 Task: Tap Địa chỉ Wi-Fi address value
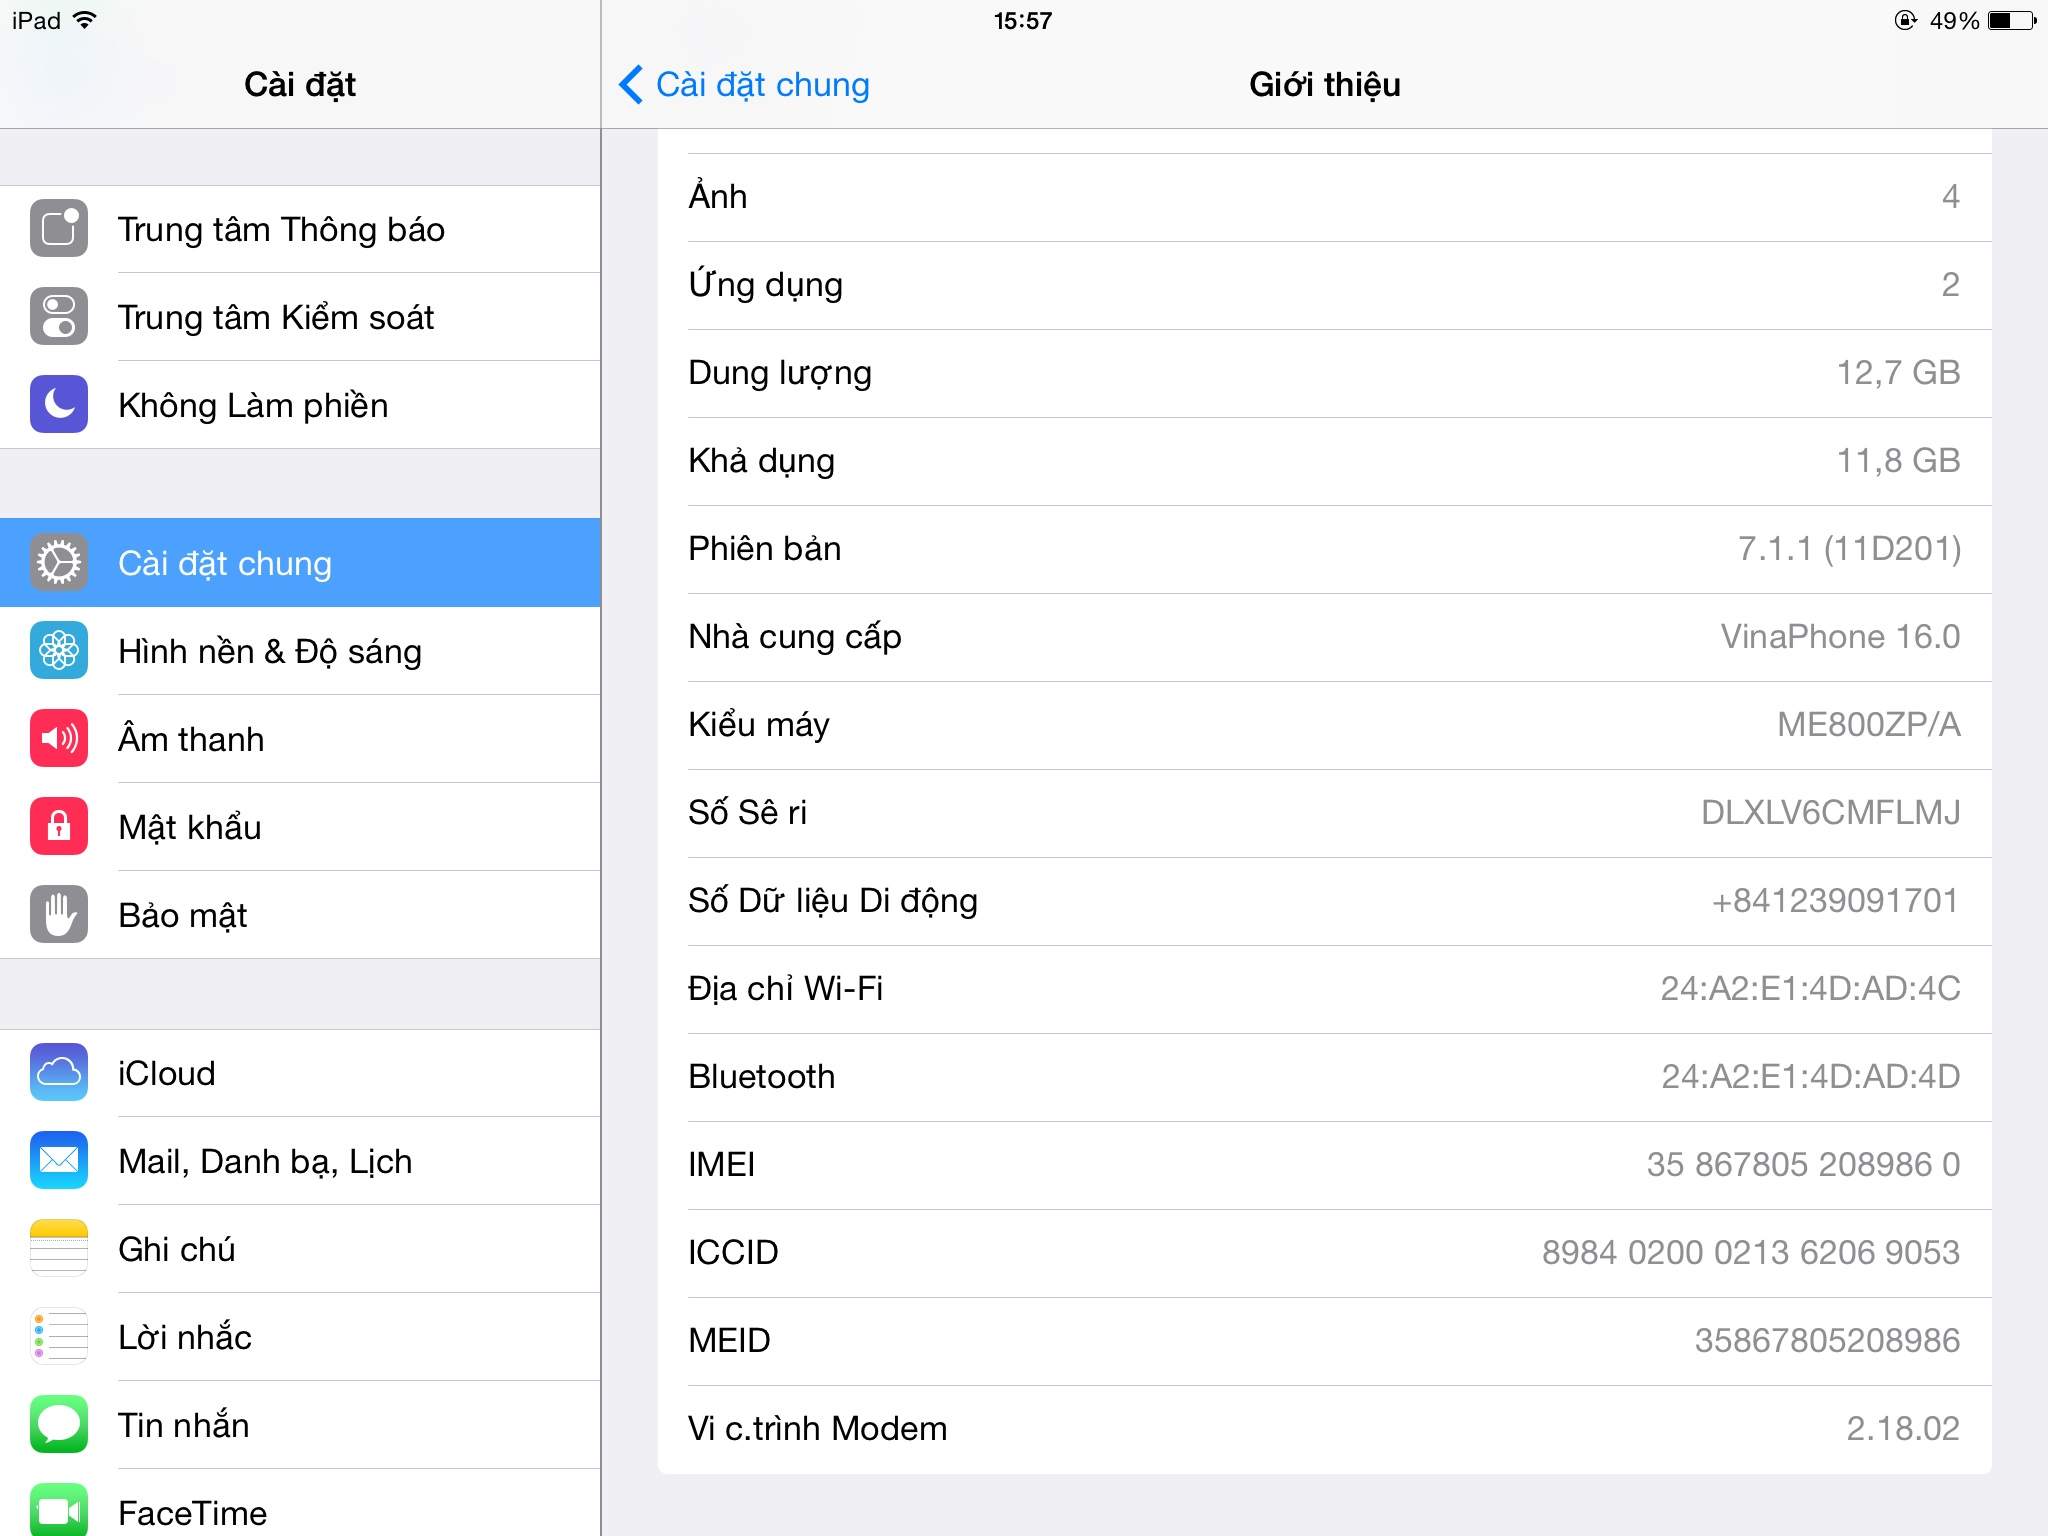[1810, 989]
